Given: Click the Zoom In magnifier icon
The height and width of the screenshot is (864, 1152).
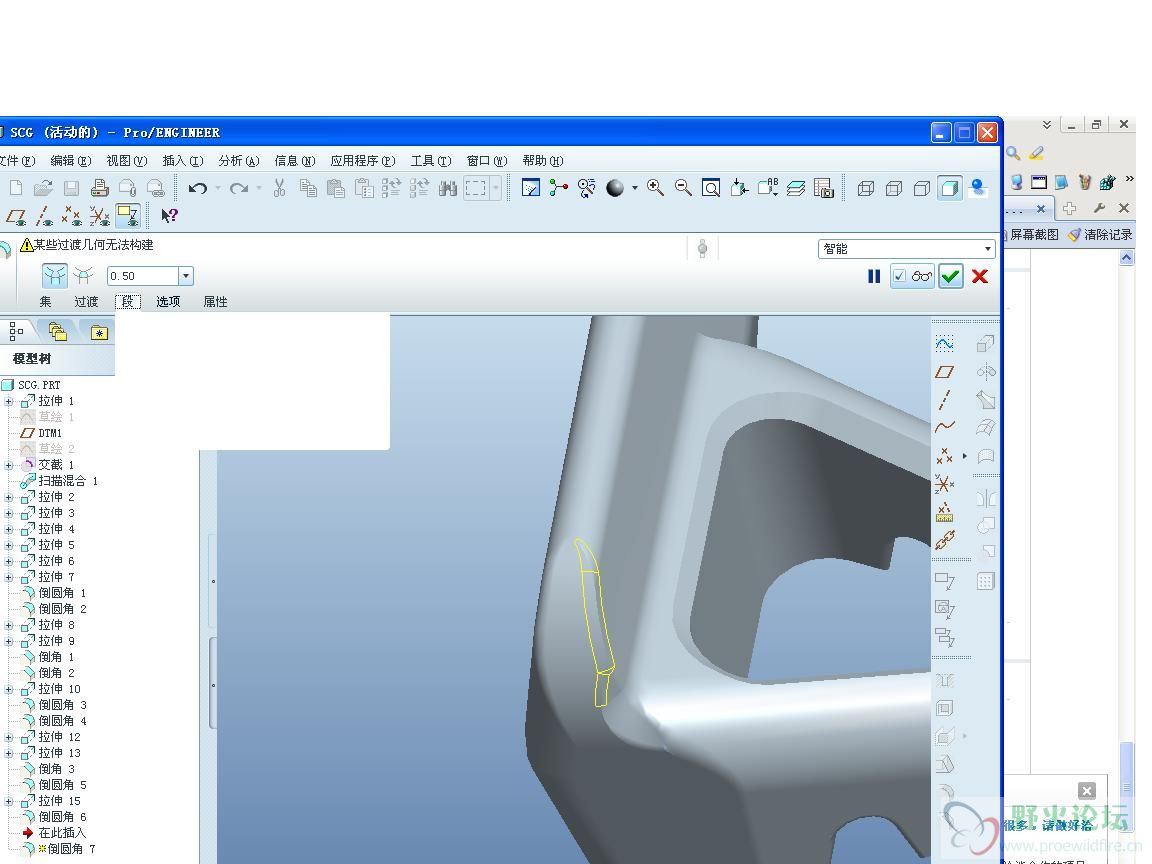Looking at the screenshot, I should (655, 188).
